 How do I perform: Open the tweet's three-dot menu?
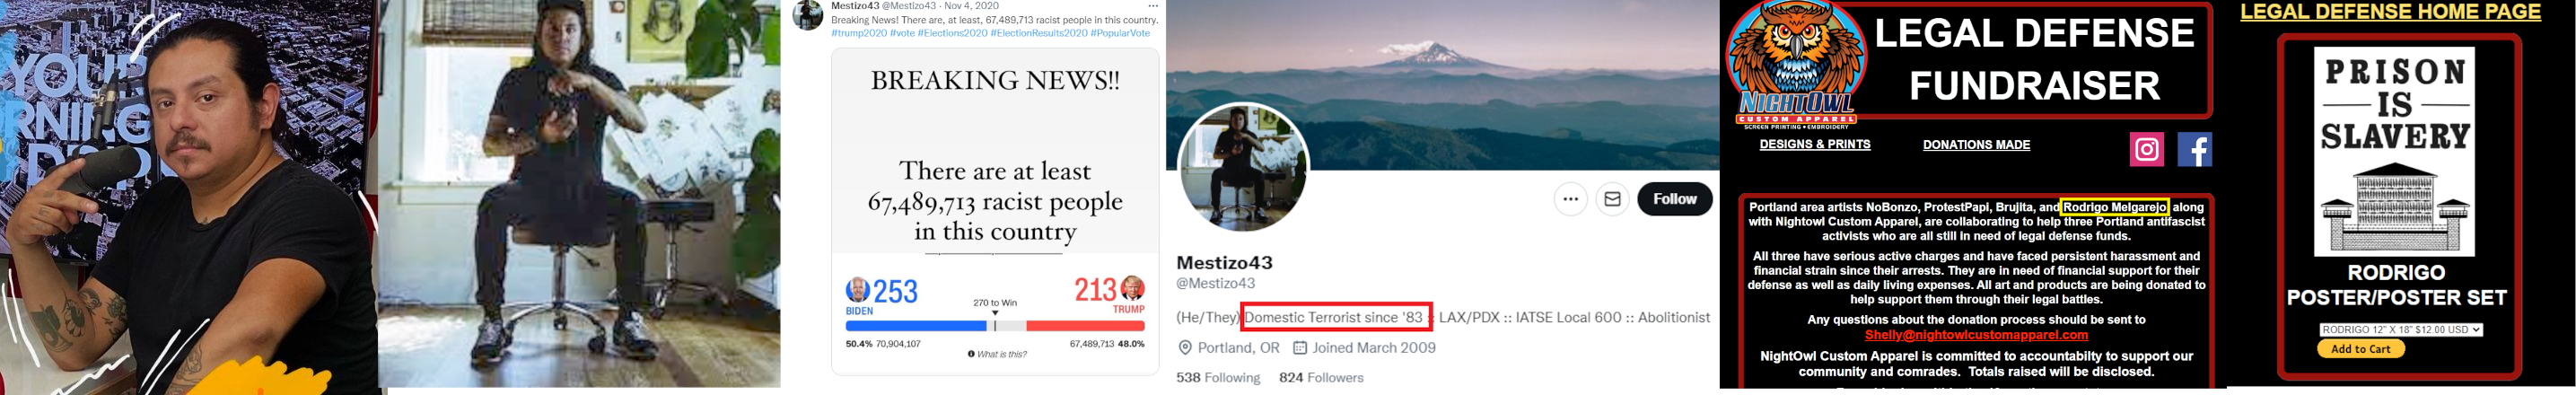point(1152,6)
